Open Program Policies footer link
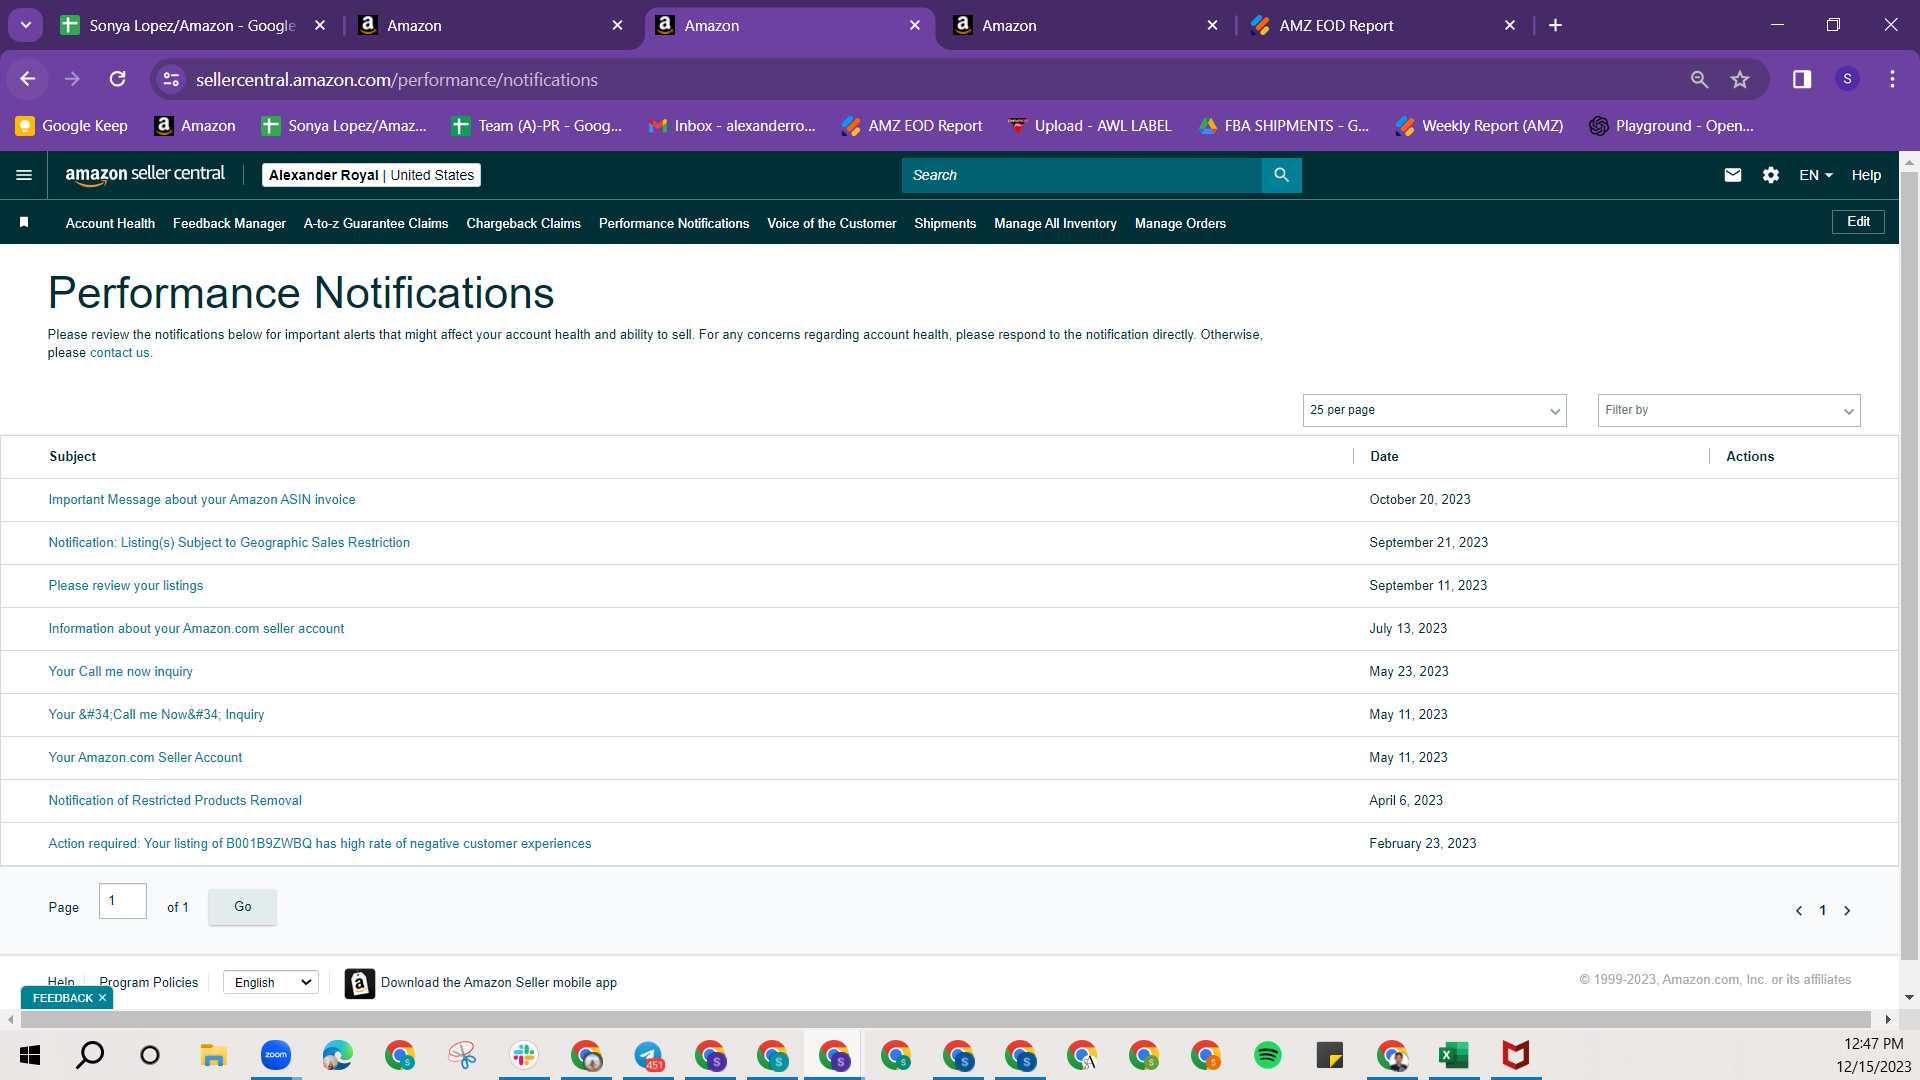Viewport: 1920px width, 1080px height. [149, 983]
